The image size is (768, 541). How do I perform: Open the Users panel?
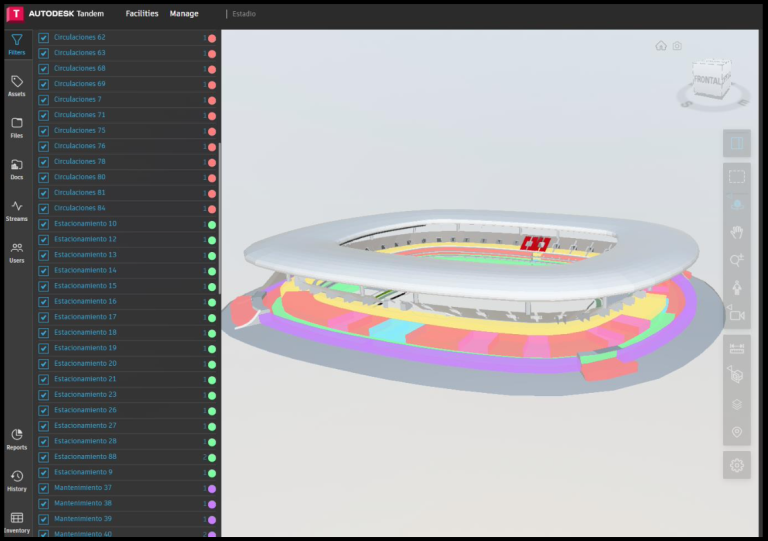[17, 253]
